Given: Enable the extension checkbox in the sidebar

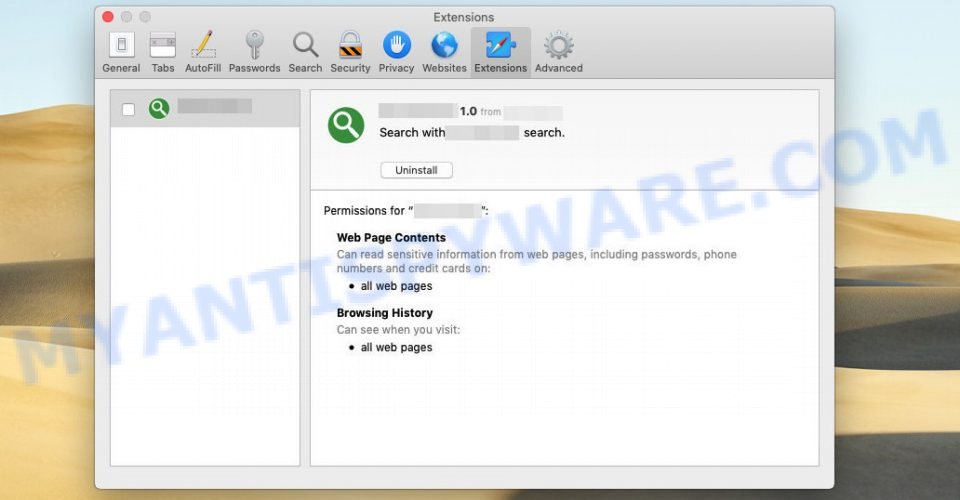Looking at the screenshot, I should pos(128,110).
